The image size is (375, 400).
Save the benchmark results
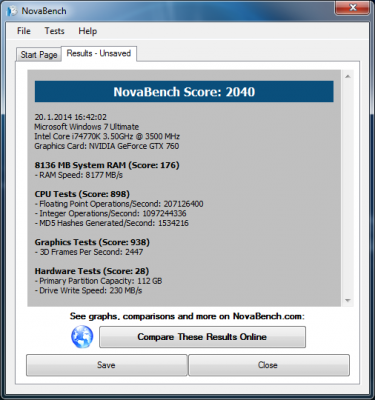tap(107, 365)
